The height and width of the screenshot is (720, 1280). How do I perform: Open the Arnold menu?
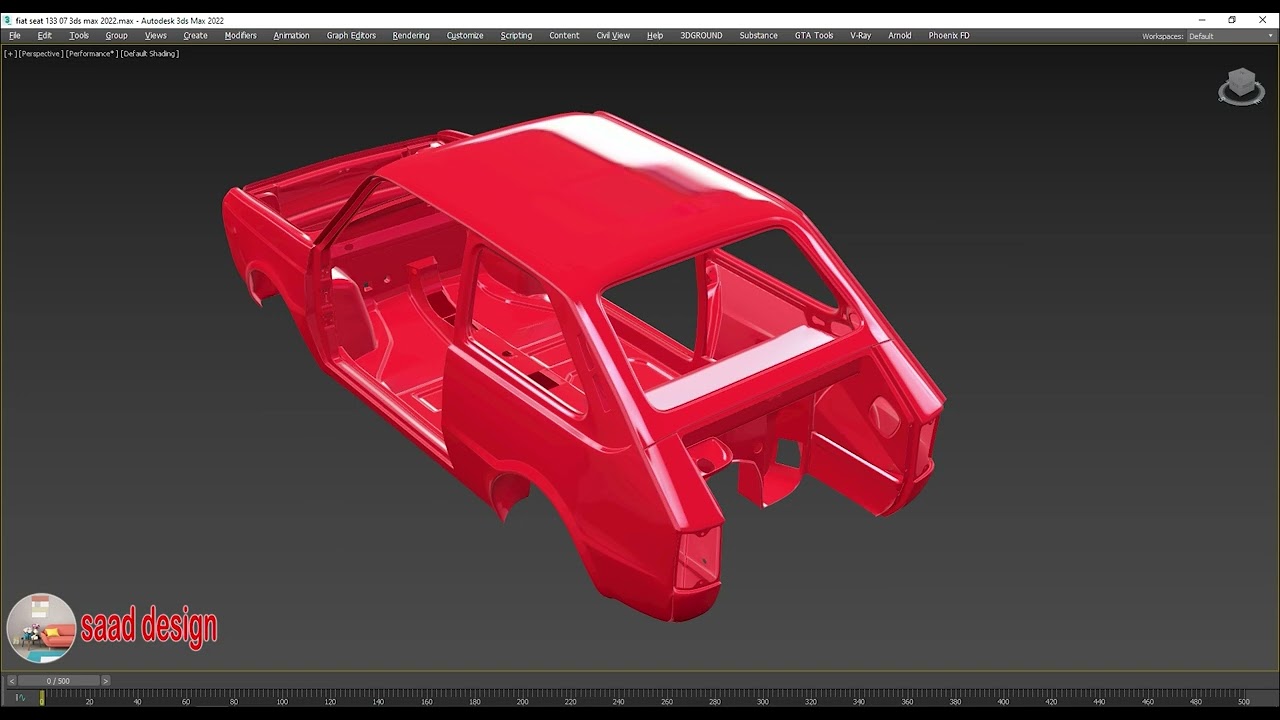900,35
